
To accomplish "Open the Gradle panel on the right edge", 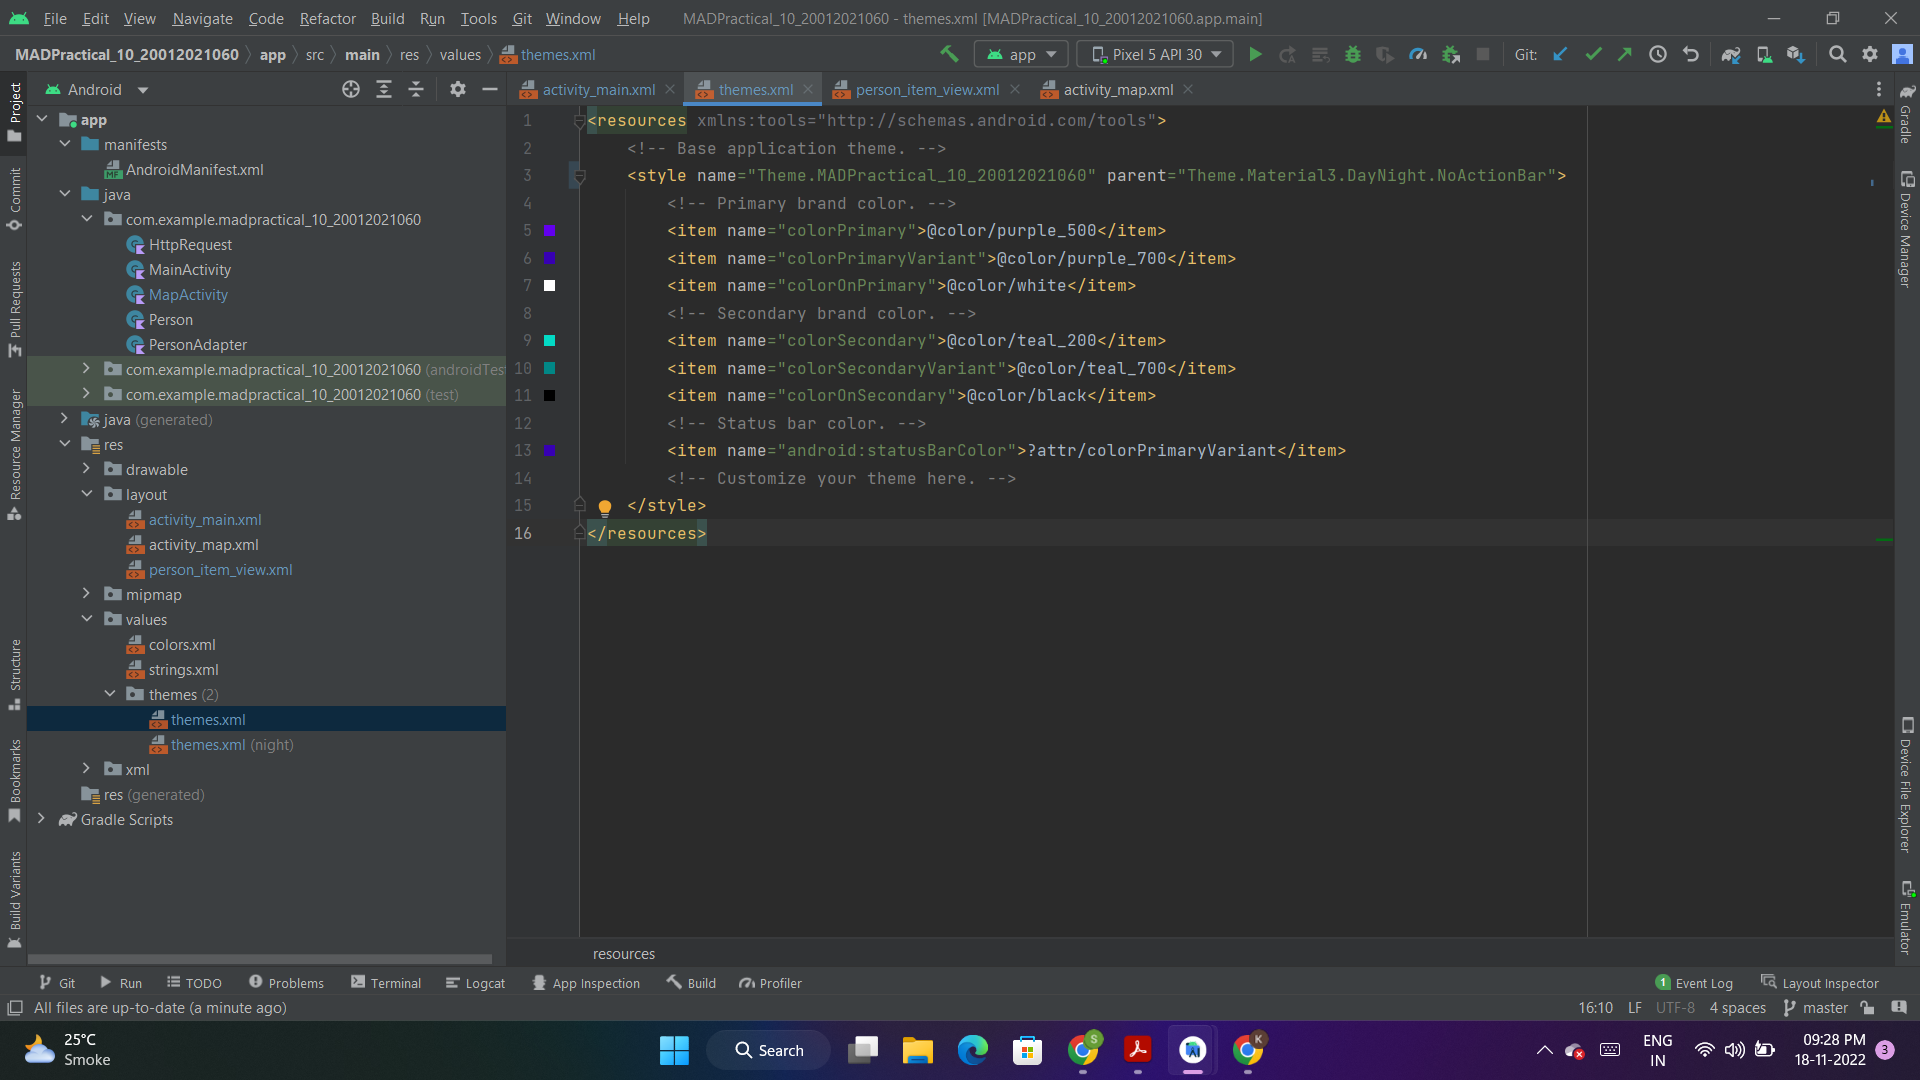I will [x=1908, y=130].
